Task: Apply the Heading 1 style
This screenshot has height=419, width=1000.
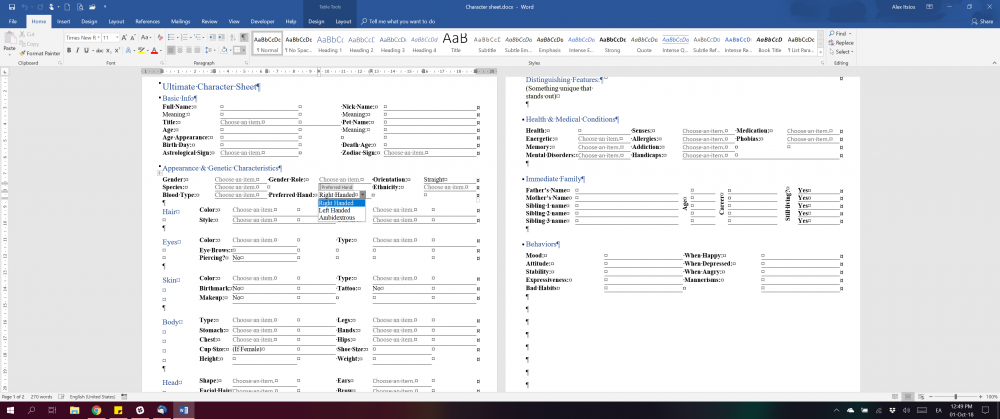Action: coord(330,43)
